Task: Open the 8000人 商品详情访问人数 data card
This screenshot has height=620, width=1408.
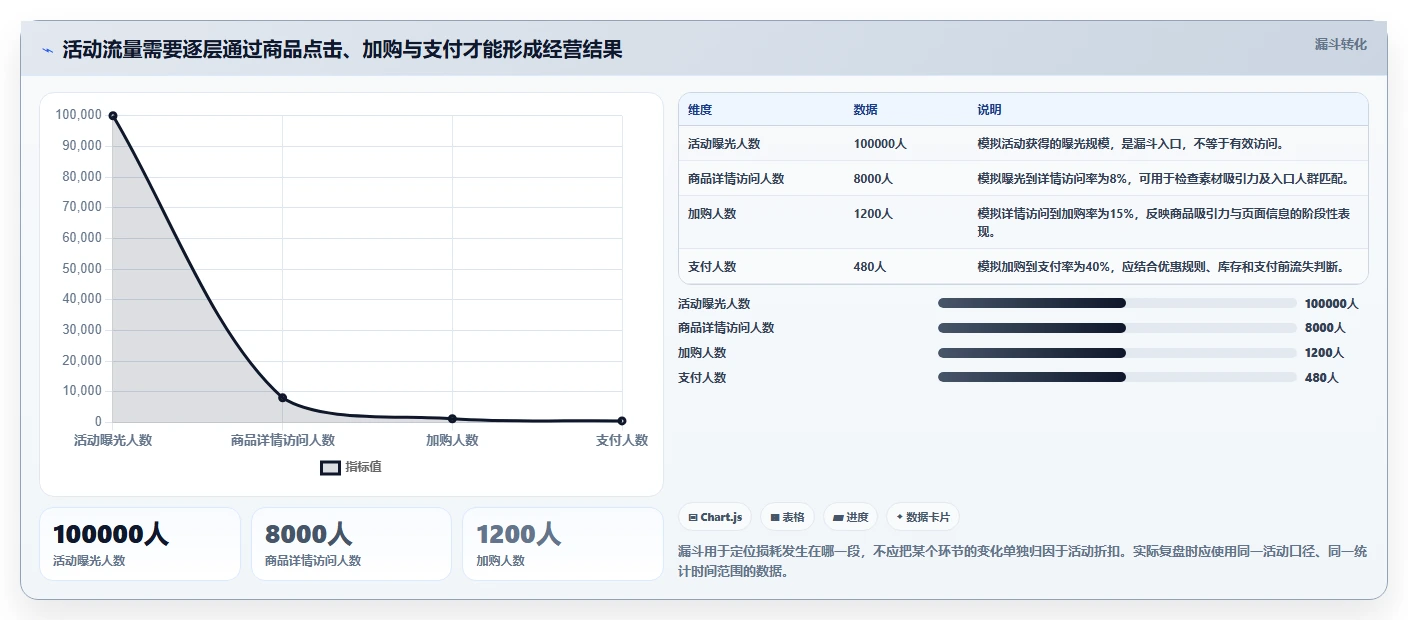Action: pos(352,544)
